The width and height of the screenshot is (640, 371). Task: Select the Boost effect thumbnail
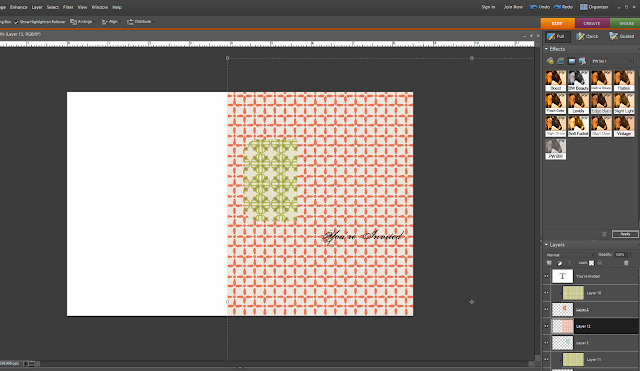pyautogui.click(x=556, y=80)
